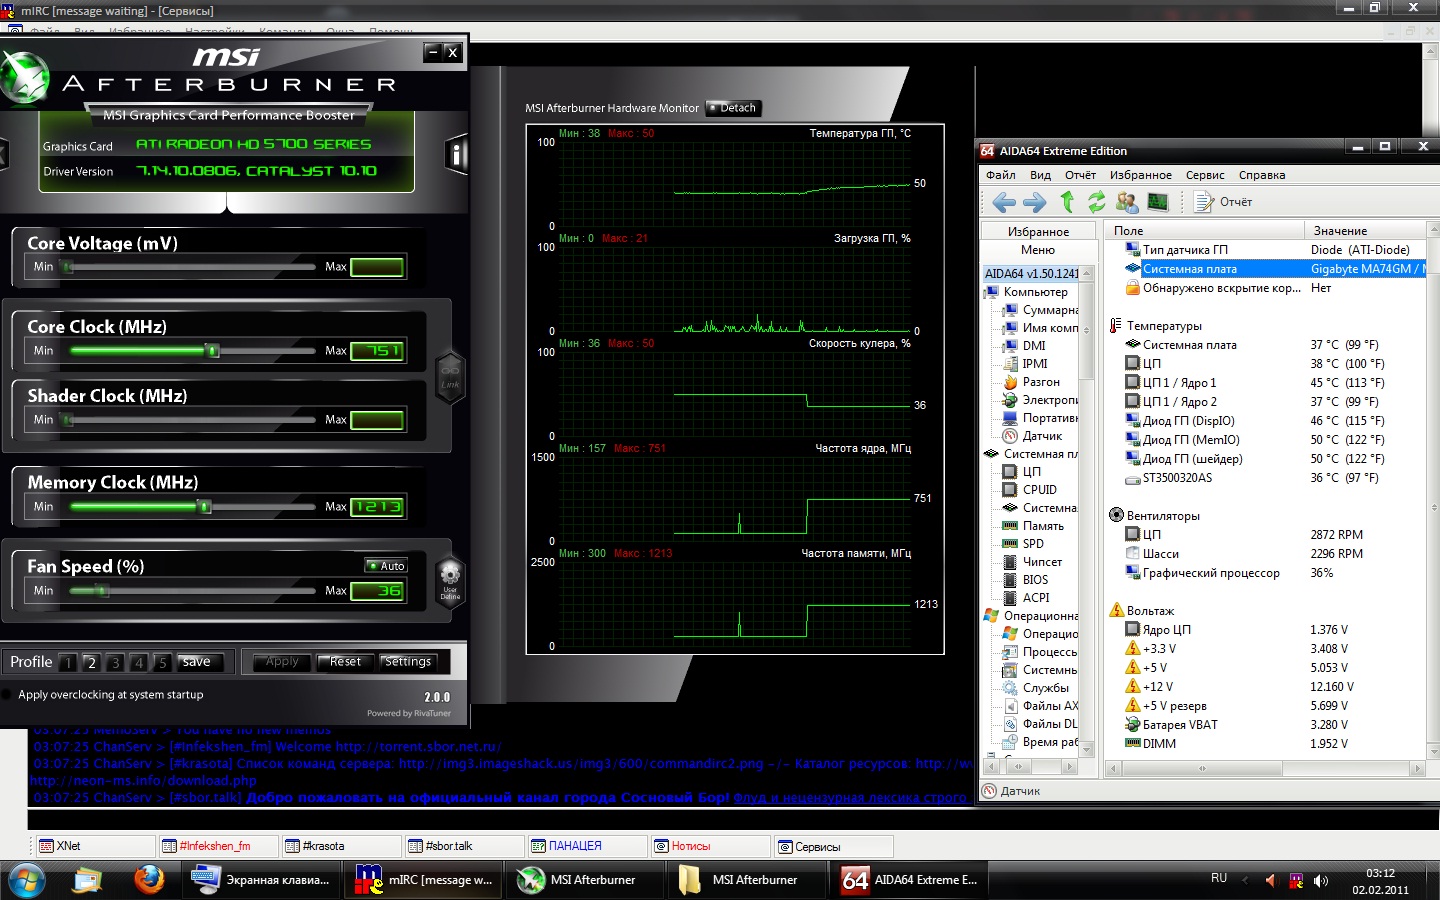Switch to the #krasota channel in mIRC switchbar

[x=340, y=846]
